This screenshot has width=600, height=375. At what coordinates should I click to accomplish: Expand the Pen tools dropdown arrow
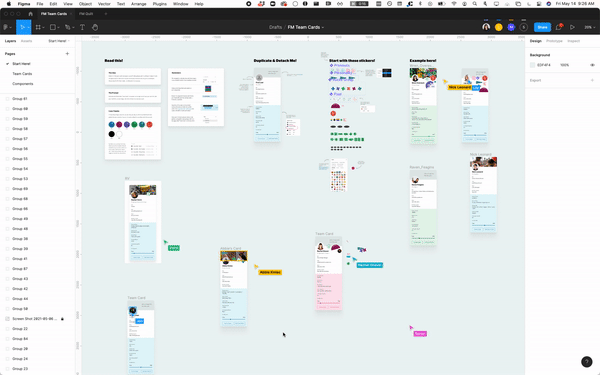tap(73, 28)
